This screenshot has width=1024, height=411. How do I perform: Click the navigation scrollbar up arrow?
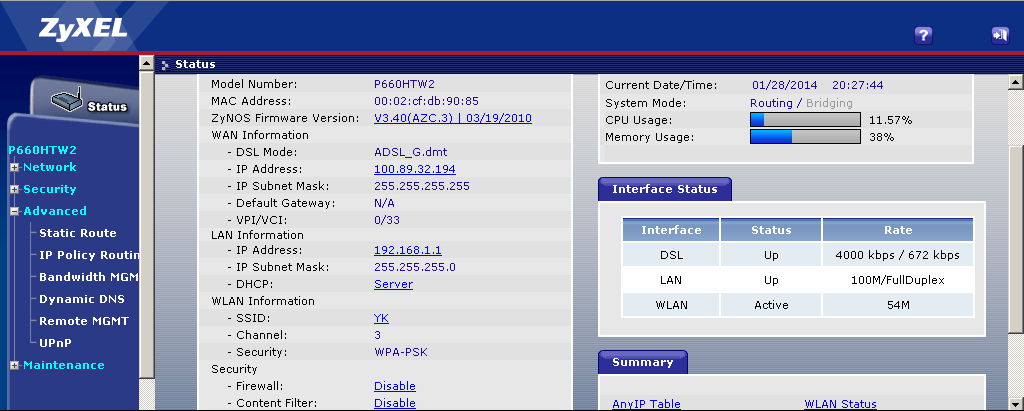pyautogui.click(x=147, y=64)
